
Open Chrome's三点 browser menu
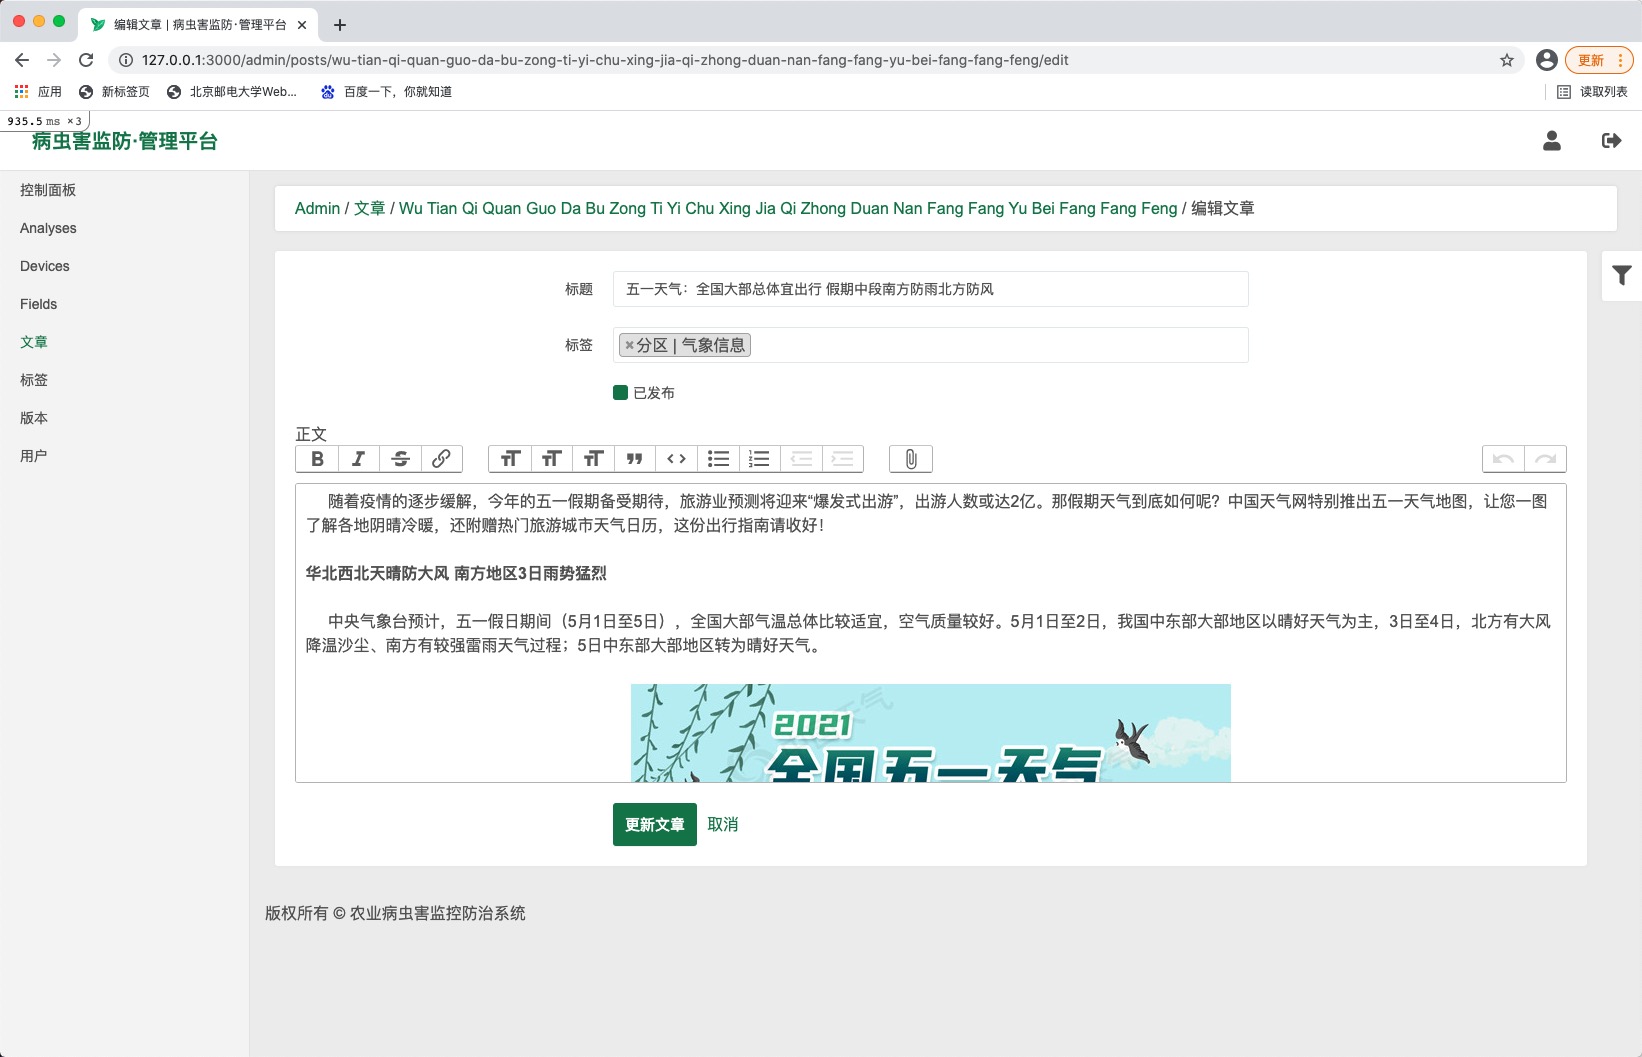(1623, 60)
